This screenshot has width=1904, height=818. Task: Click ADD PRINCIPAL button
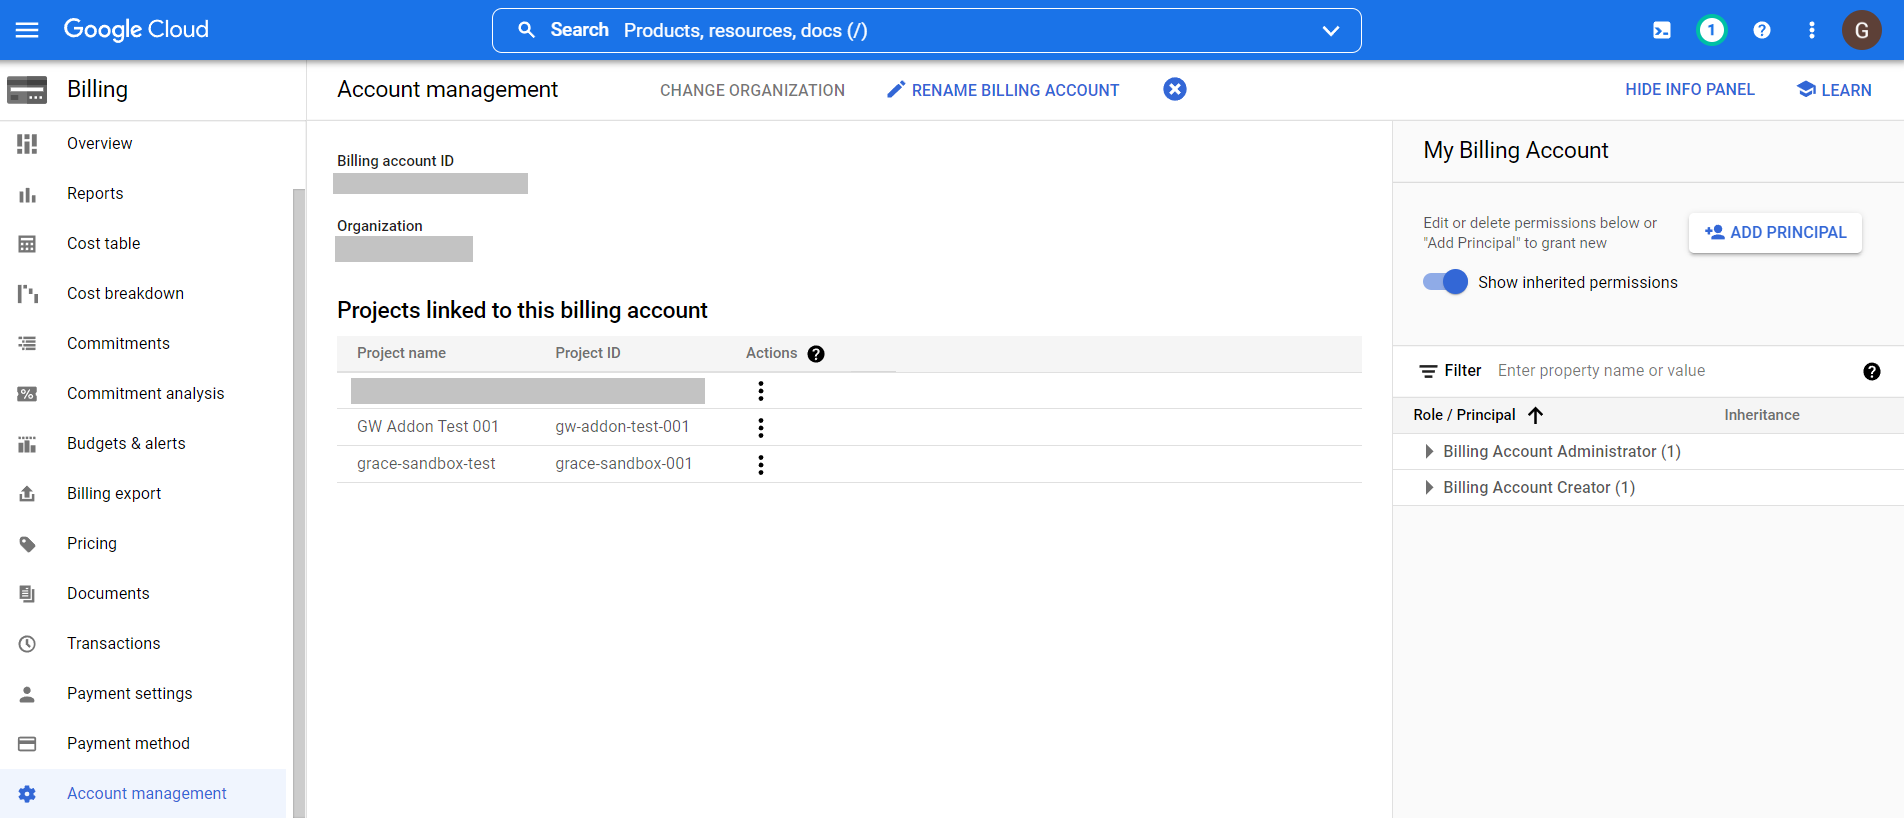pyautogui.click(x=1775, y=232)
